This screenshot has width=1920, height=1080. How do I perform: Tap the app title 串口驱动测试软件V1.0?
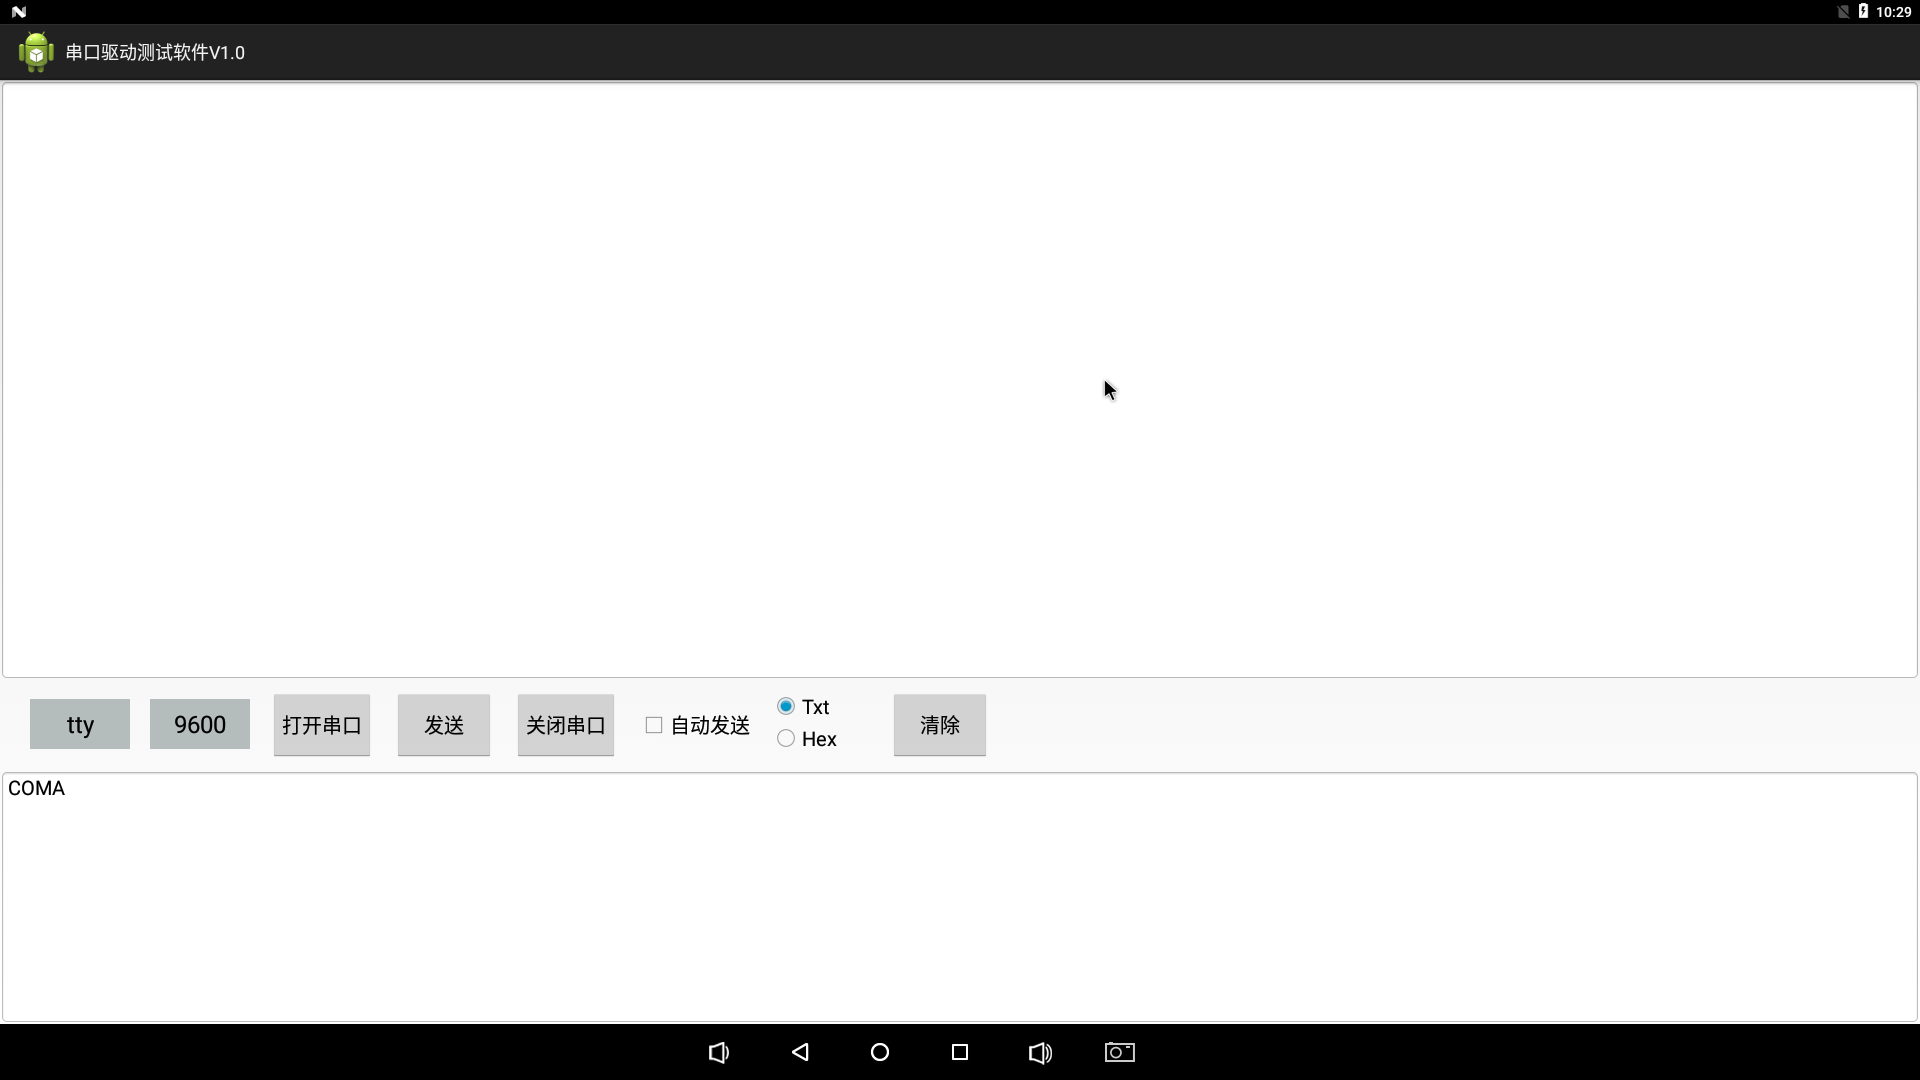(x=153, y=52)
